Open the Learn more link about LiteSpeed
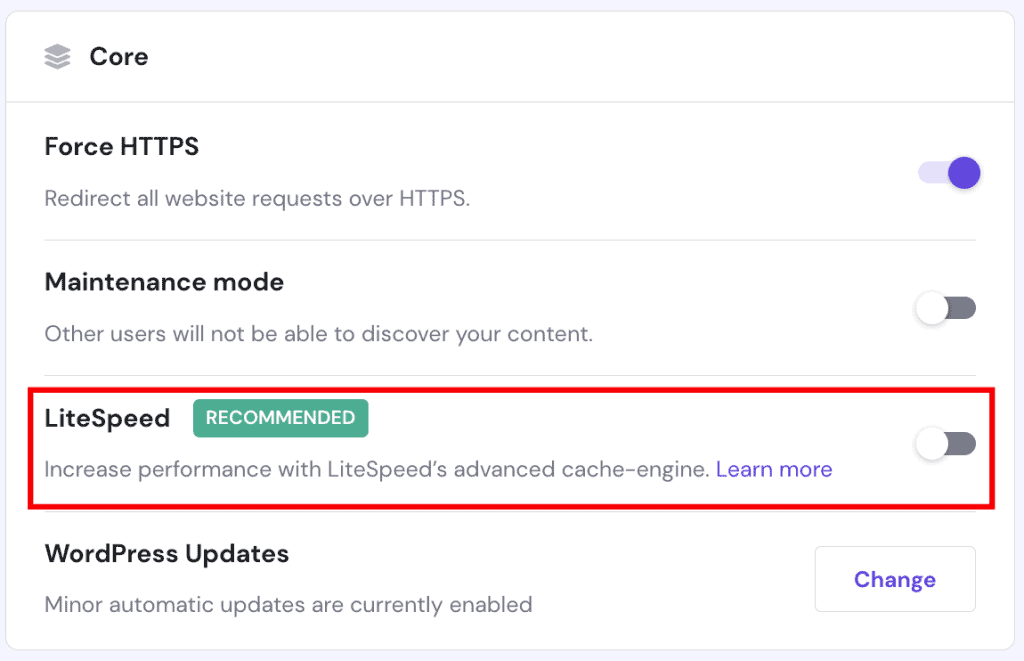Image resolution: width=1024 pixels, height=661 pixels. click(x=774, y=469)
